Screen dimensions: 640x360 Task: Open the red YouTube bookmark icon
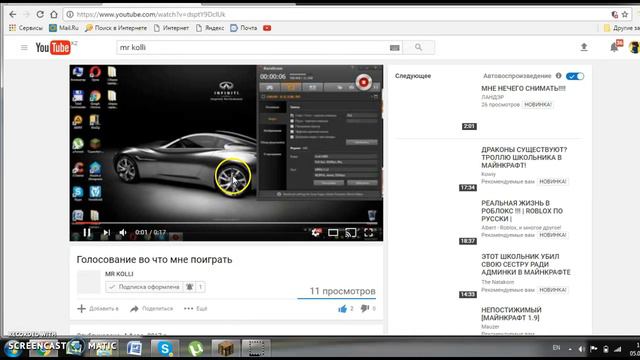pyautogui.click(x=267, y=28)
